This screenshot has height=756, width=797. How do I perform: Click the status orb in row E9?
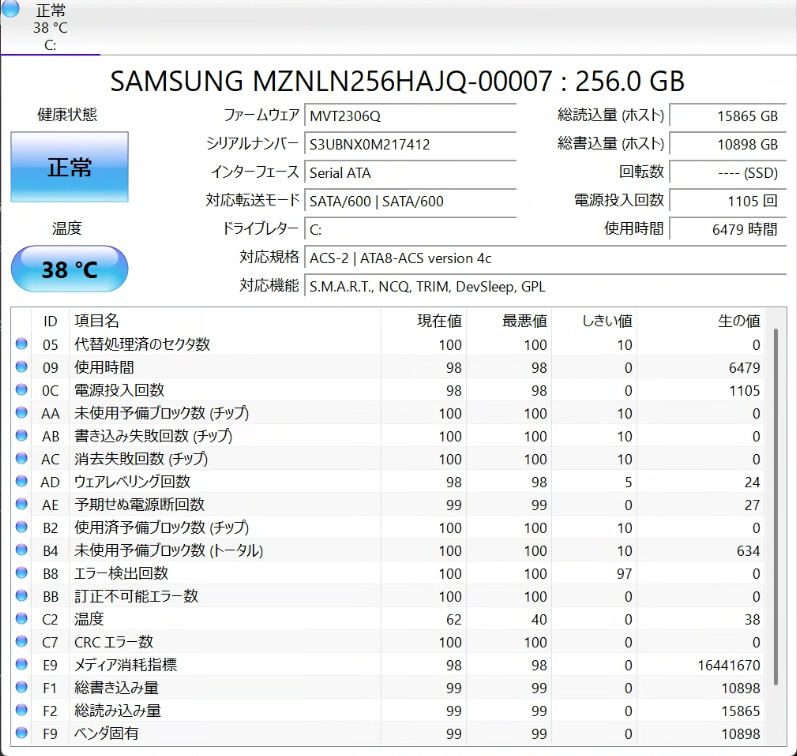[x=21, y=664]
